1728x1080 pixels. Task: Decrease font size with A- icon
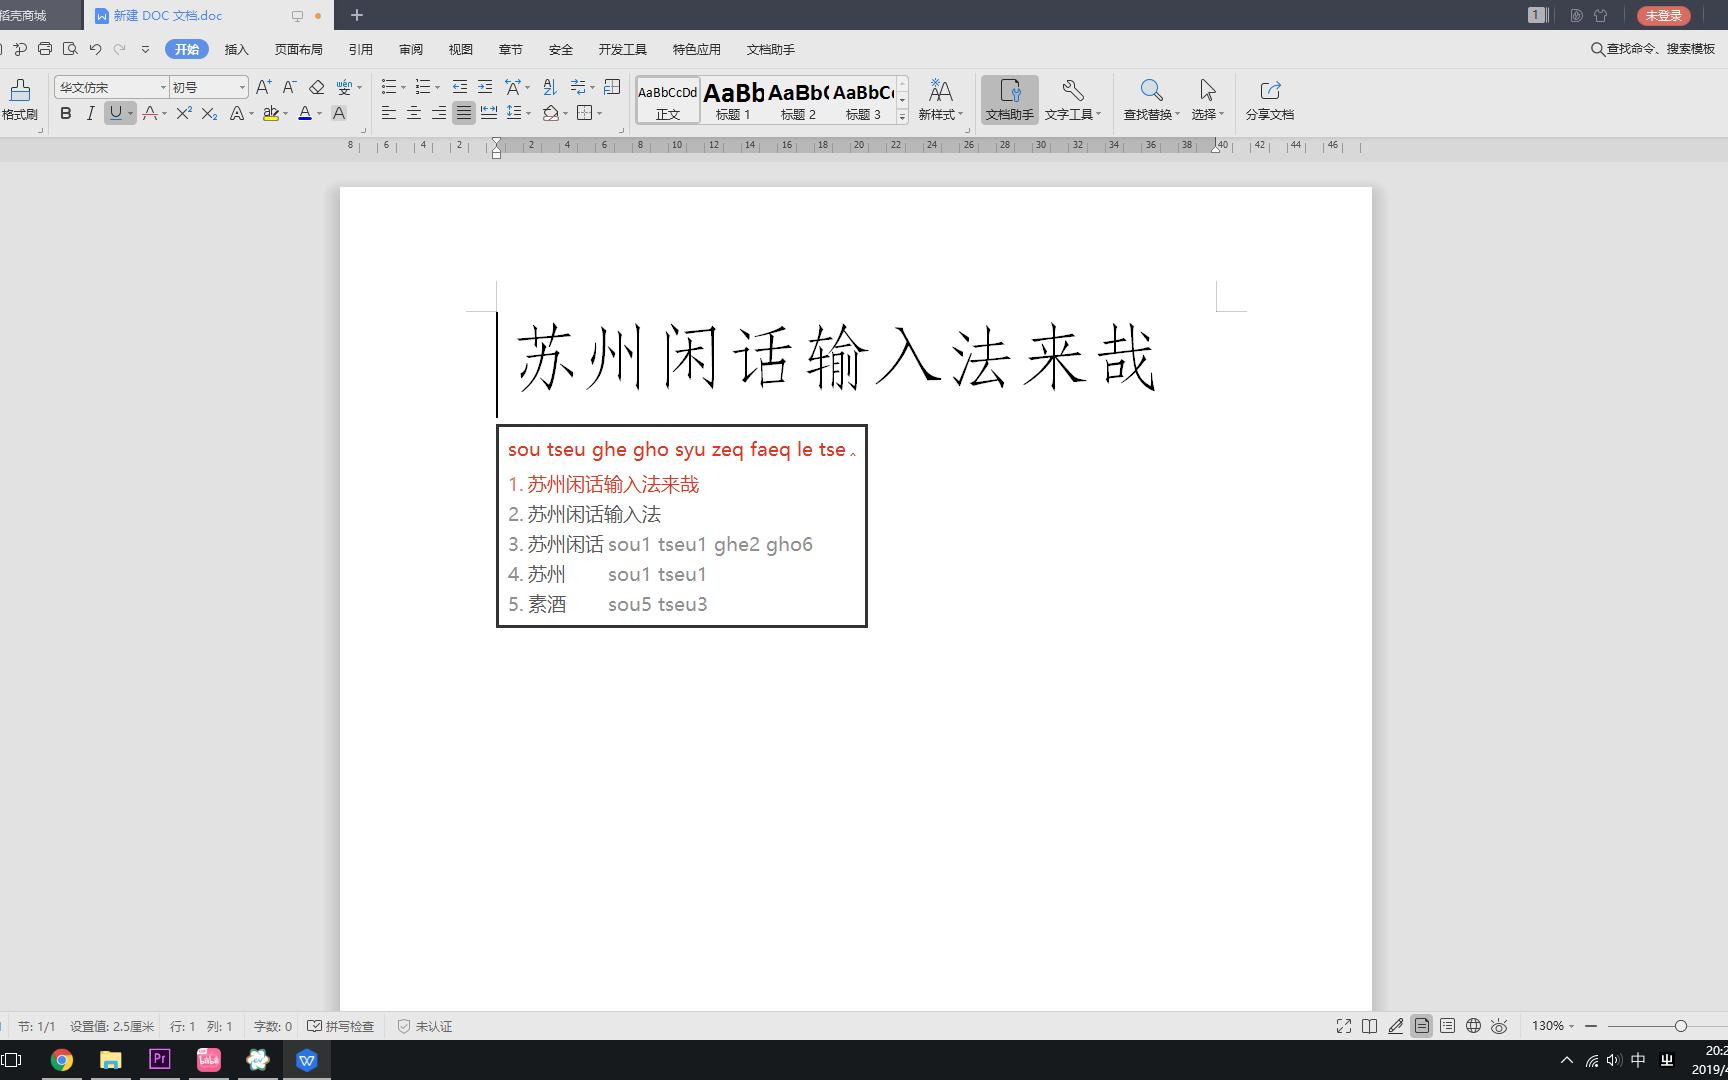pyautogui.click(x=289, y=87)
